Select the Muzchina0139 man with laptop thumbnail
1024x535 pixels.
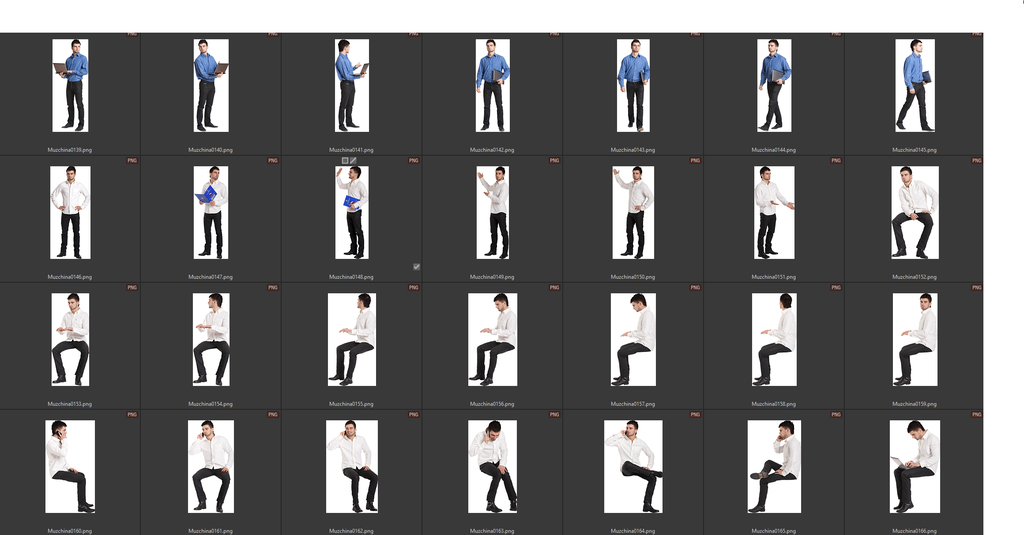tap(70, 85)
